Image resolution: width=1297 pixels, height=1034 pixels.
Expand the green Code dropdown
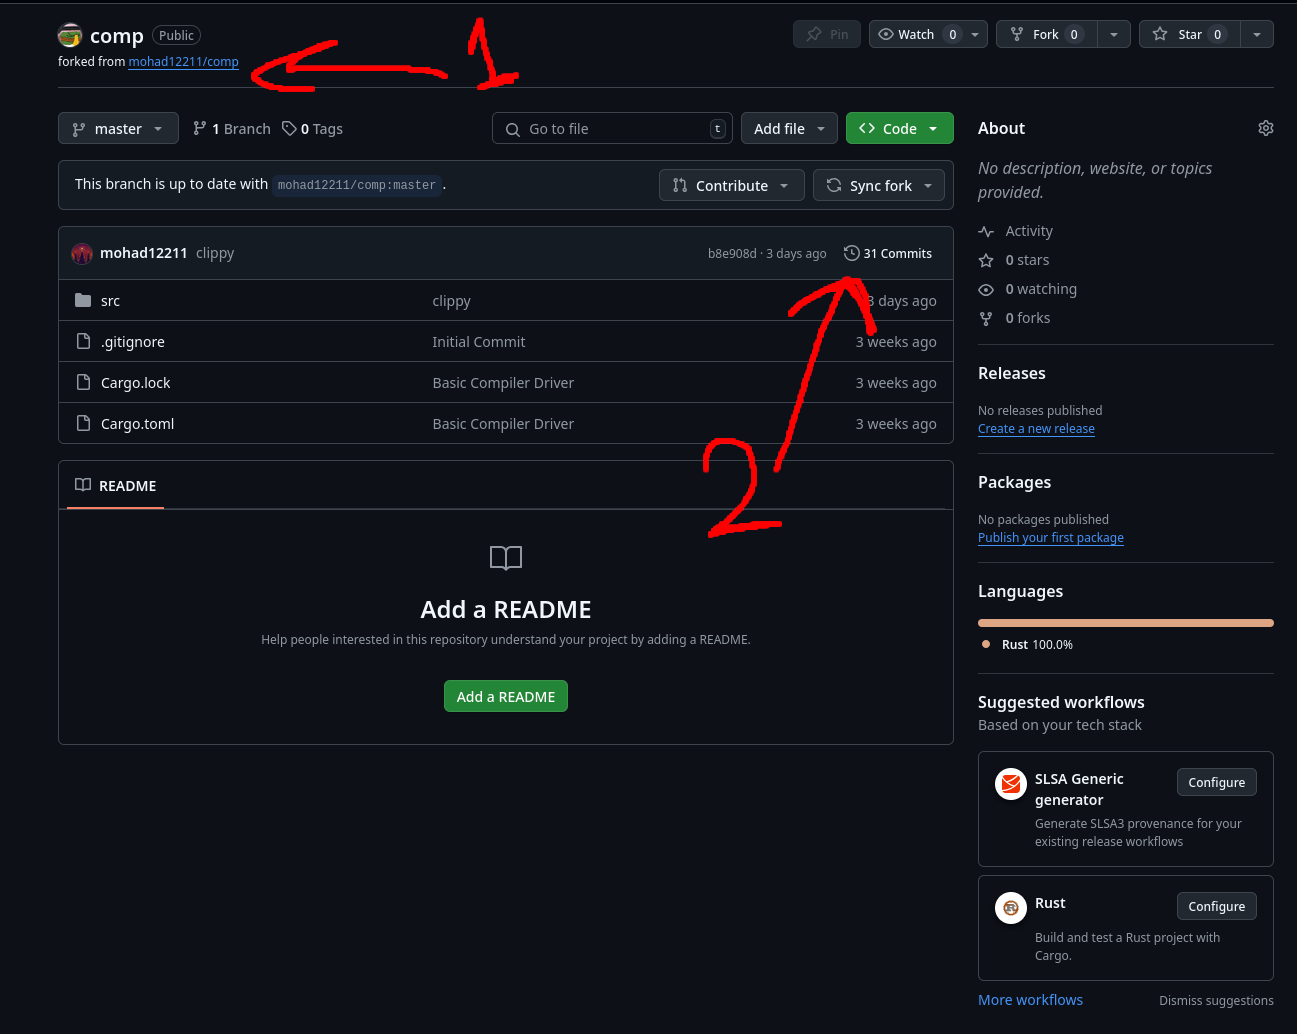[899, 129]
